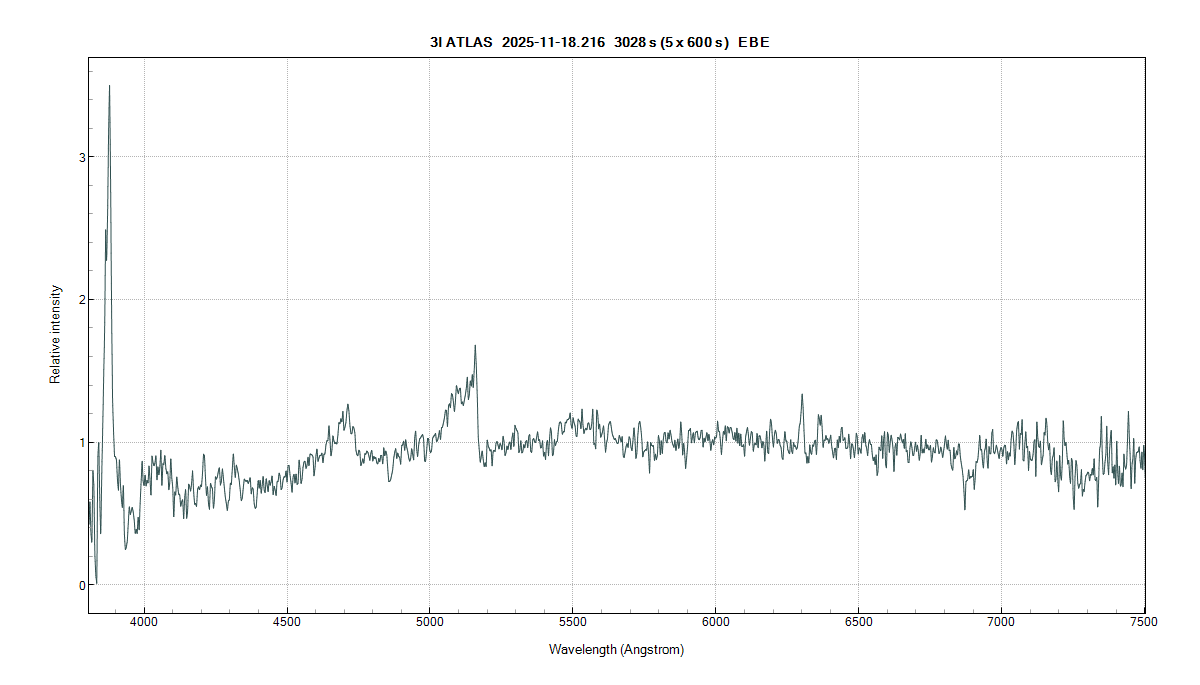
Task: Click the bottom of the absorption dip near 6870 Angstrom
Action: click(x=965, y=509)
